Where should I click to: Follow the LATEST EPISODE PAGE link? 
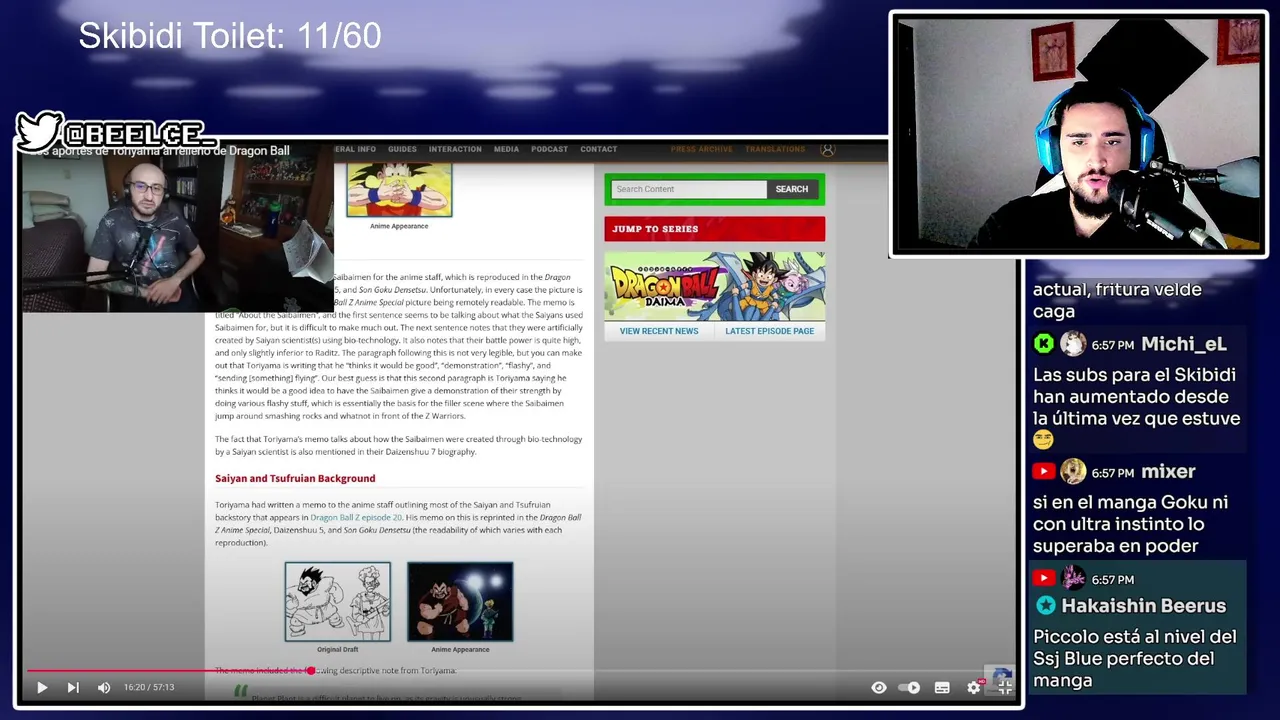pos(770,331)
